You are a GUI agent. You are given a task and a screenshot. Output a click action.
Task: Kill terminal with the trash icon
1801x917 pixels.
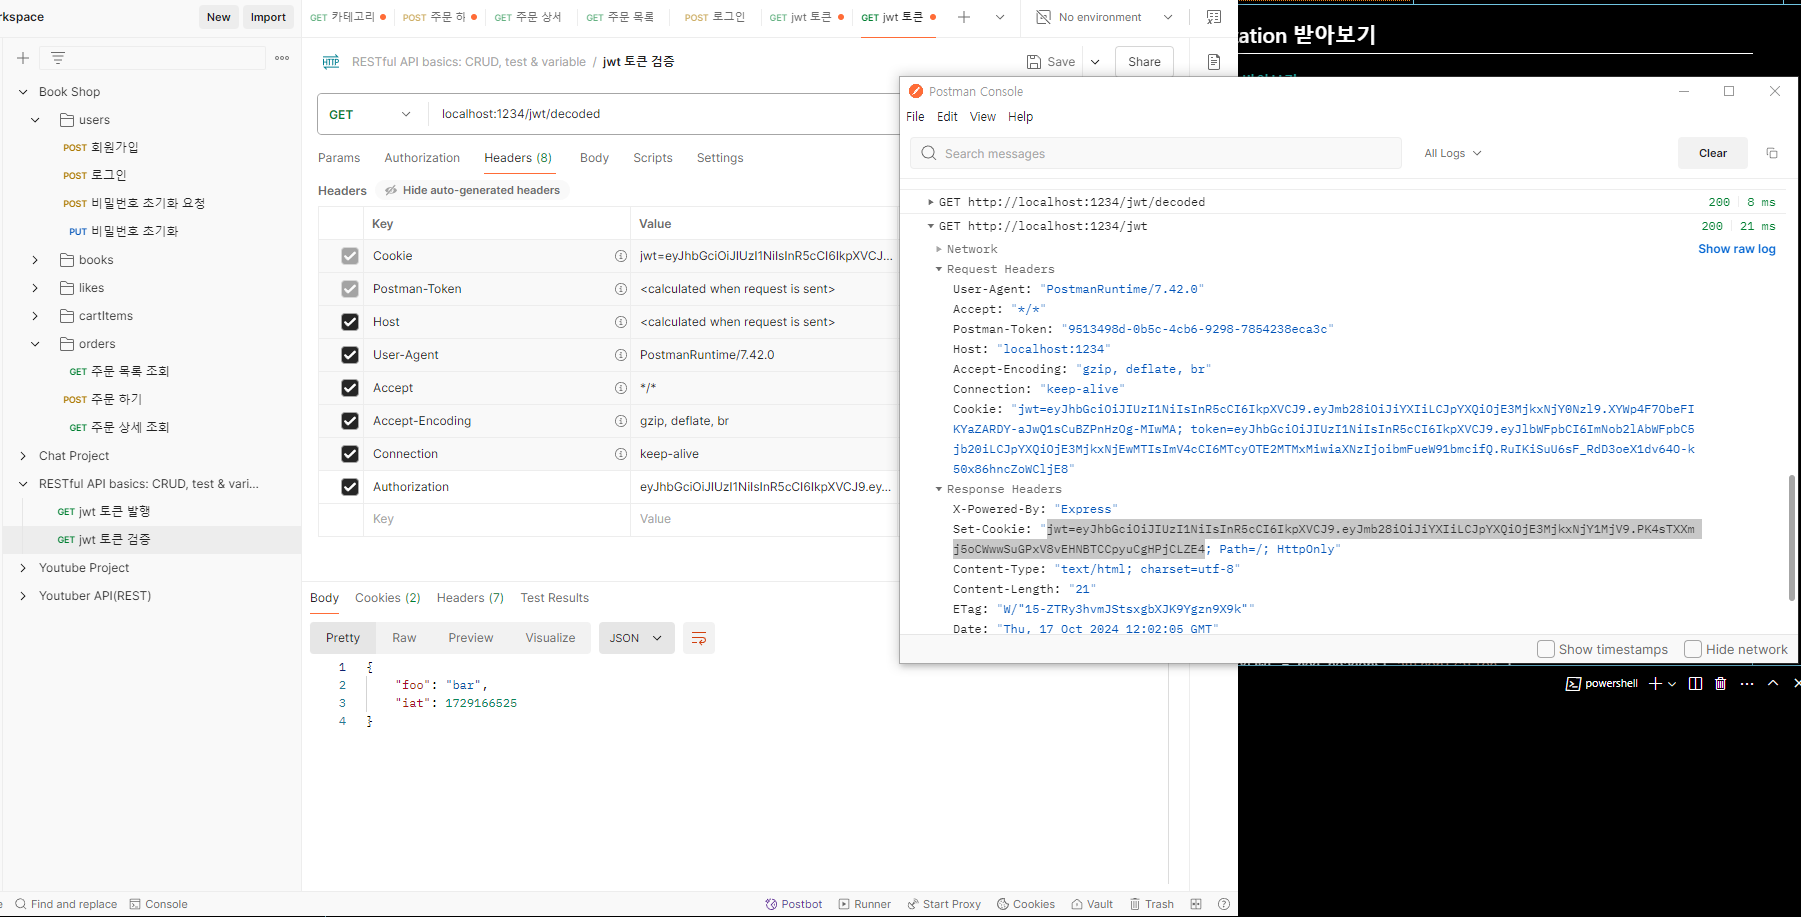(1720, 683)
